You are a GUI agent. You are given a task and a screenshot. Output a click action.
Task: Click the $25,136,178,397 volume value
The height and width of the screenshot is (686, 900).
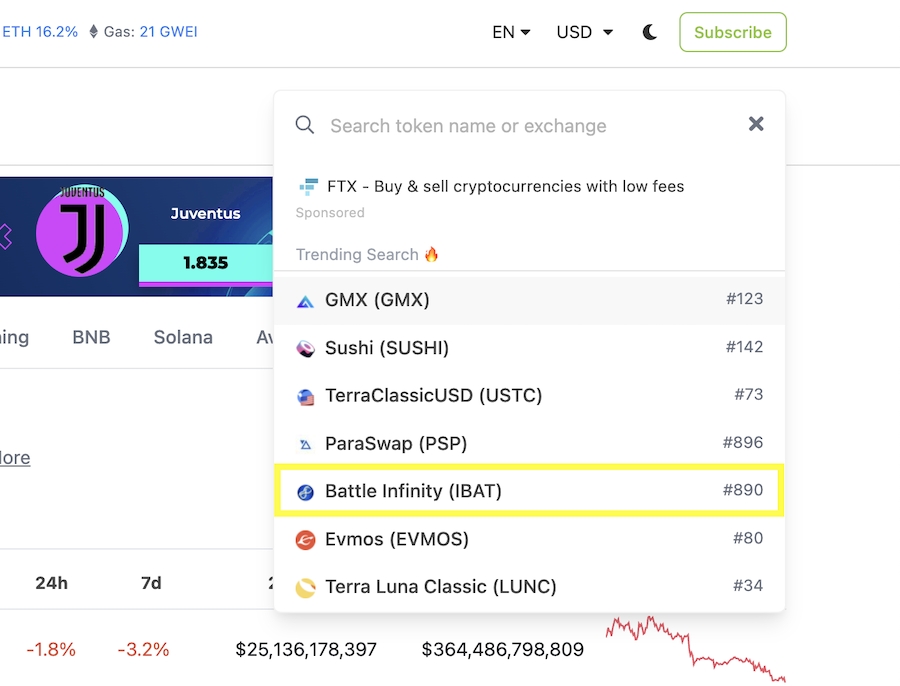(306, 649)
